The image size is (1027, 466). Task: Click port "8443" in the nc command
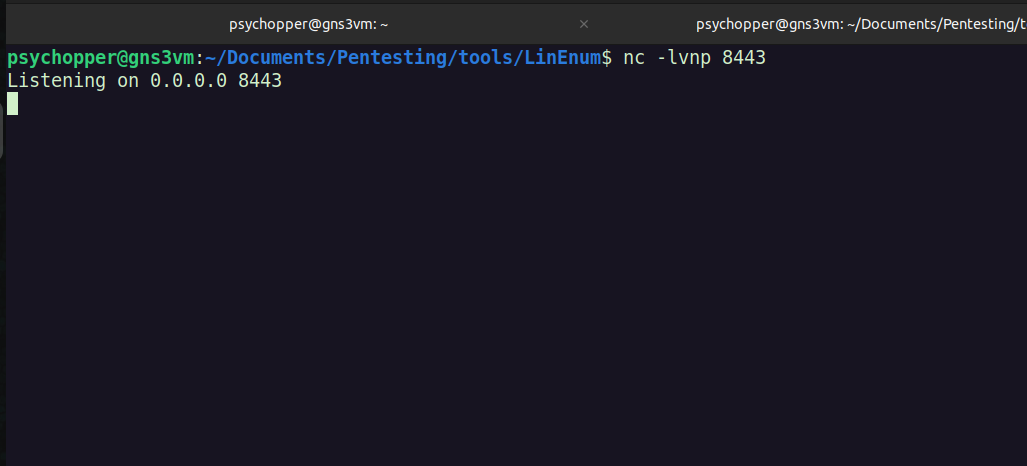(743, 58)
